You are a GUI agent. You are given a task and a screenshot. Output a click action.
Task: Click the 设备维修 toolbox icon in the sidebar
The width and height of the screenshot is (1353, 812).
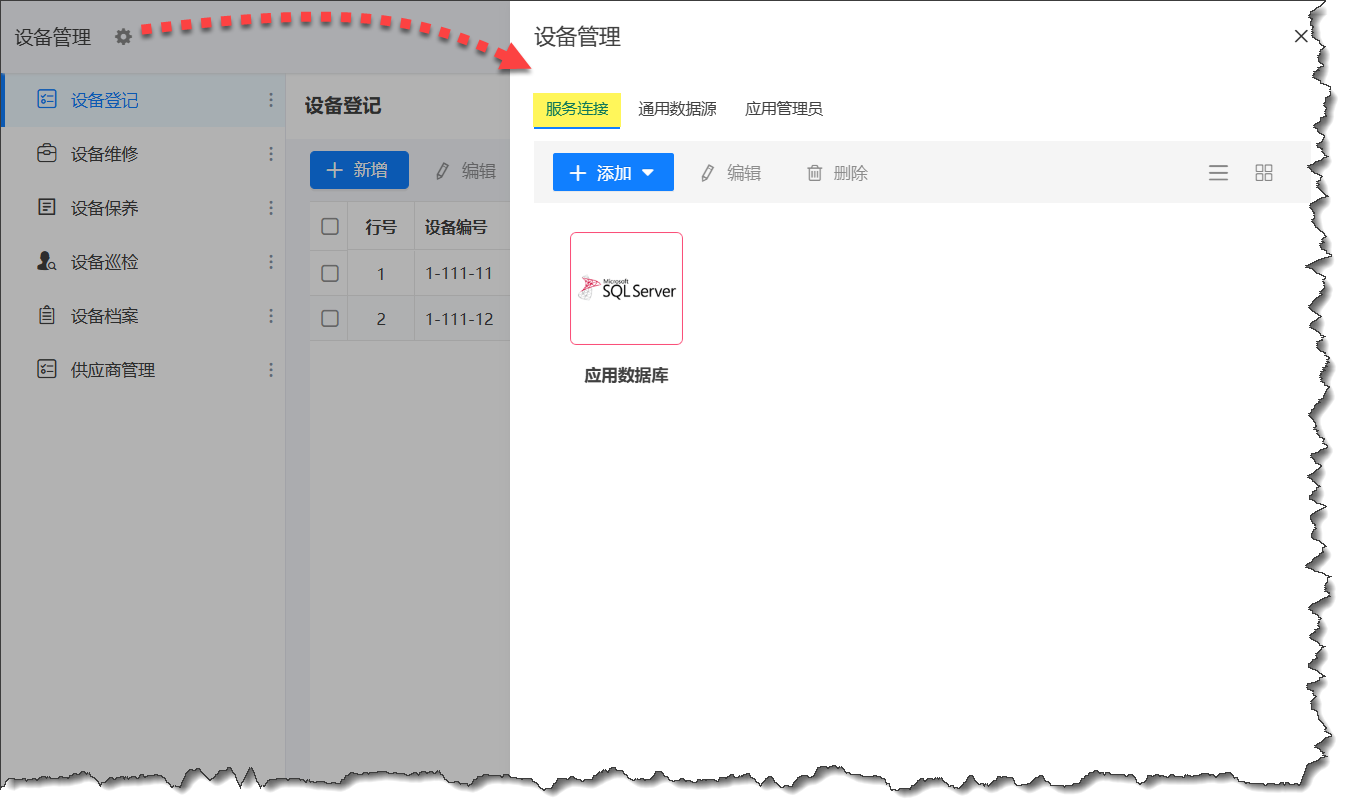(47, 153)
